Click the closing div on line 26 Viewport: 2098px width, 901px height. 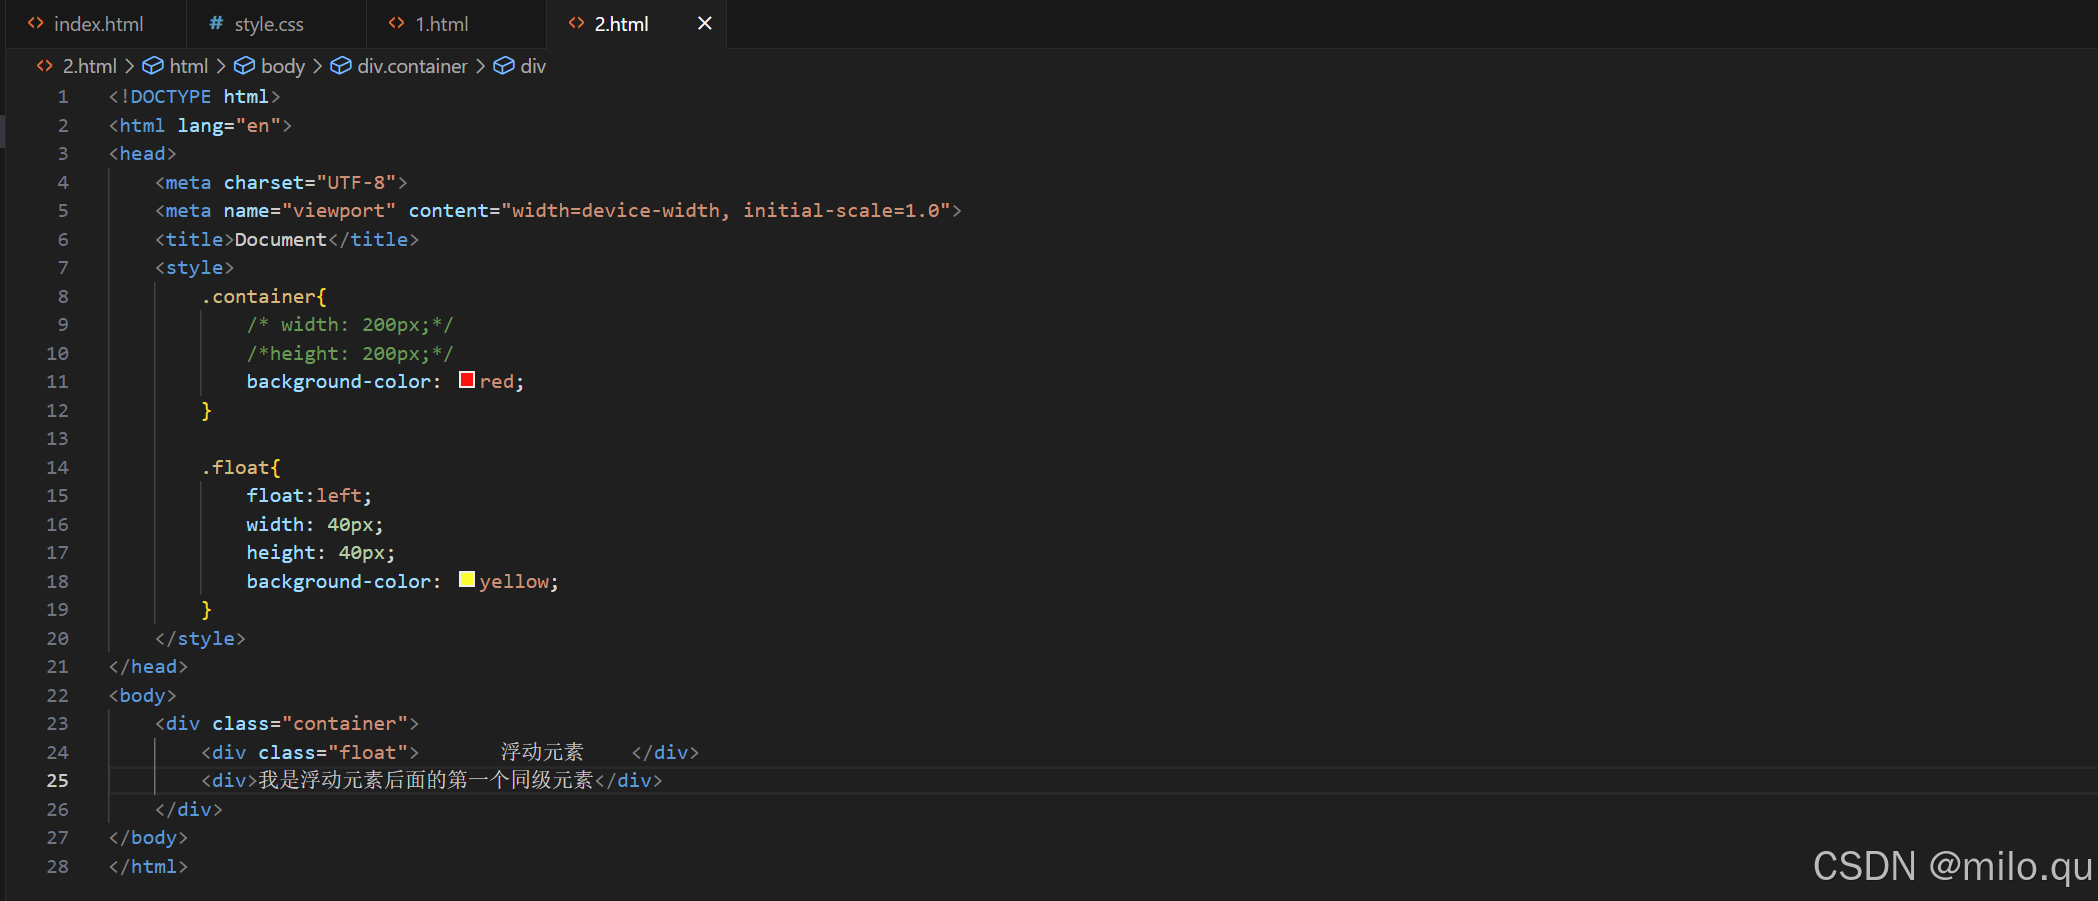pyautogui.click(x=189, y=810)
